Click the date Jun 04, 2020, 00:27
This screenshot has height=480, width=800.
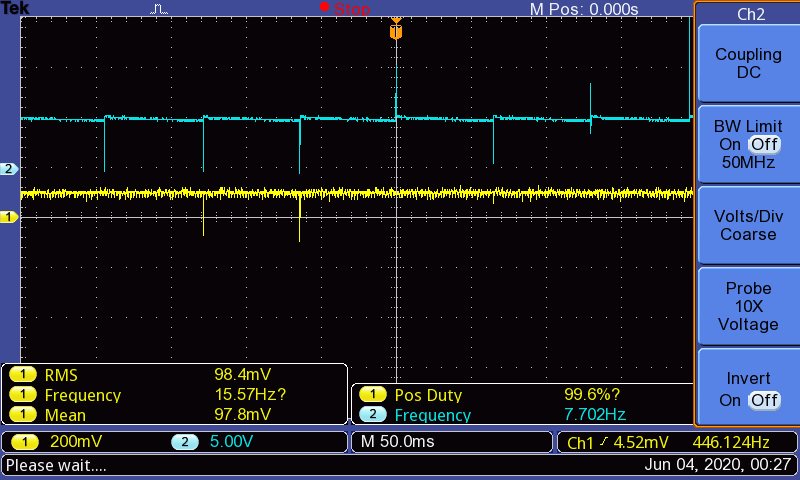(x=717, y=465)
